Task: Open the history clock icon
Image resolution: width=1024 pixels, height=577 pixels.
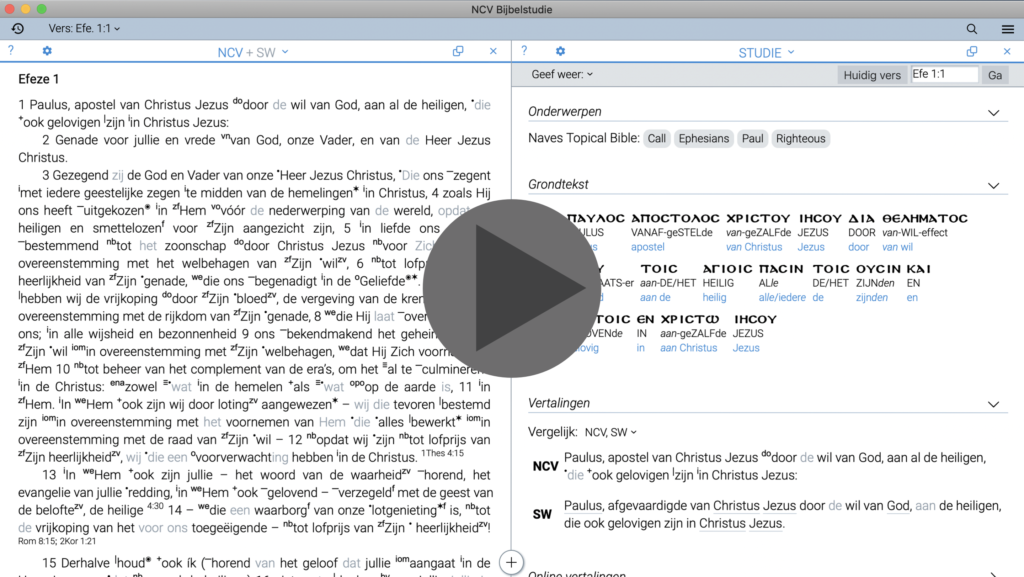Action: pos(18,28)
